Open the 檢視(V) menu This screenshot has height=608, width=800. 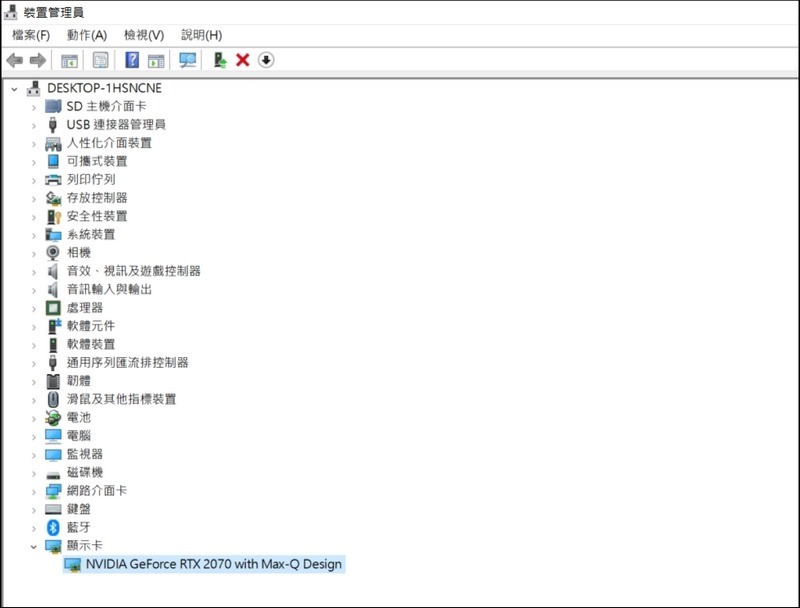click(x=144, y=35)
